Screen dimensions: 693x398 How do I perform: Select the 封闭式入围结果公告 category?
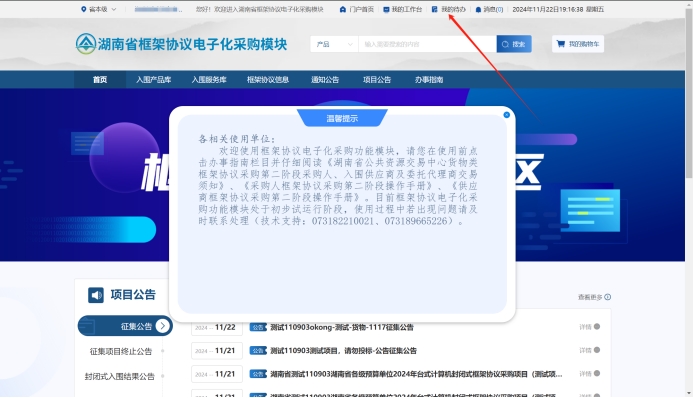[x=120, y=376]
